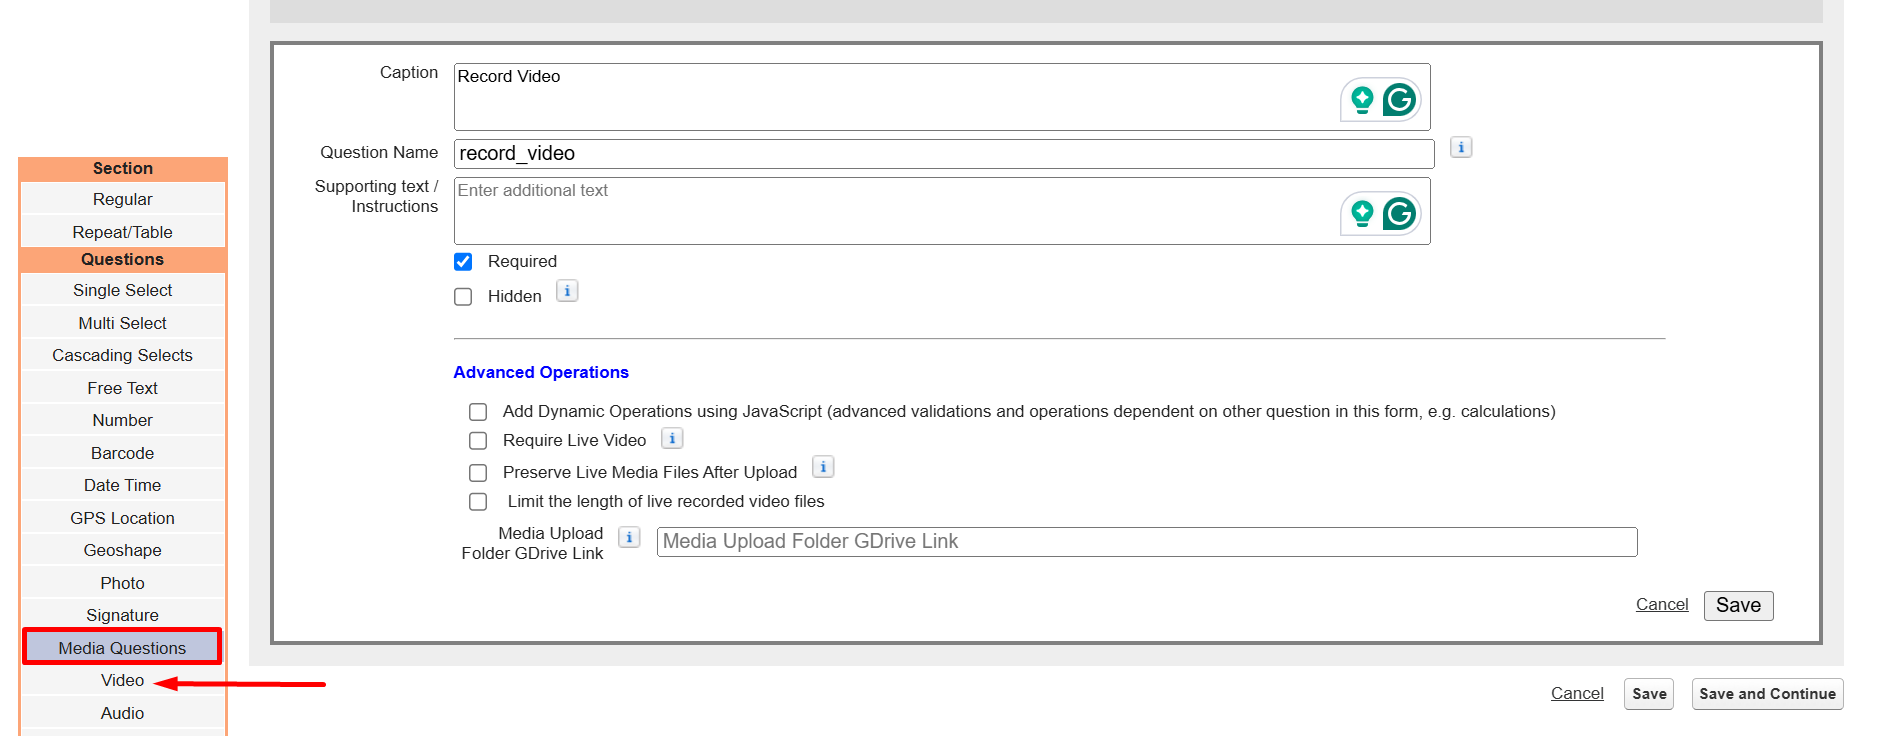
Task: Add a Cascading Selects question
Action: click(x=123, y=355)
